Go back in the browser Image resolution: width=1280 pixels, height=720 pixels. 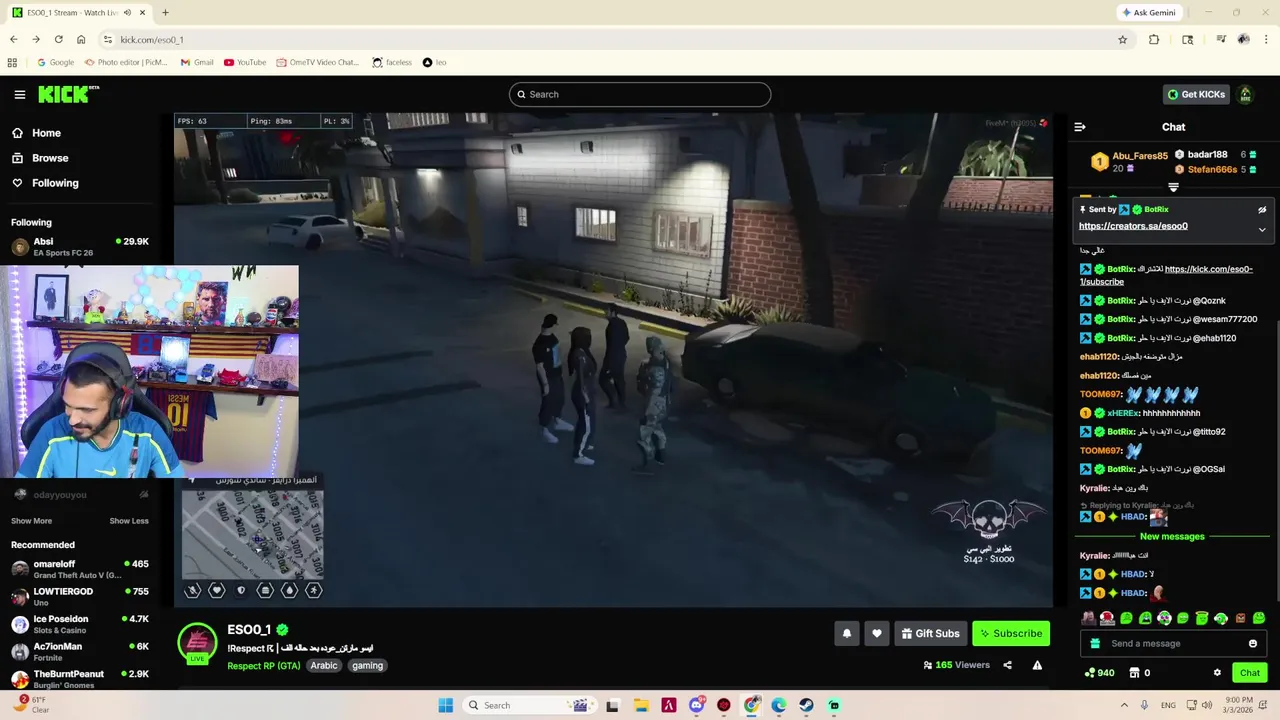(13, 40)
